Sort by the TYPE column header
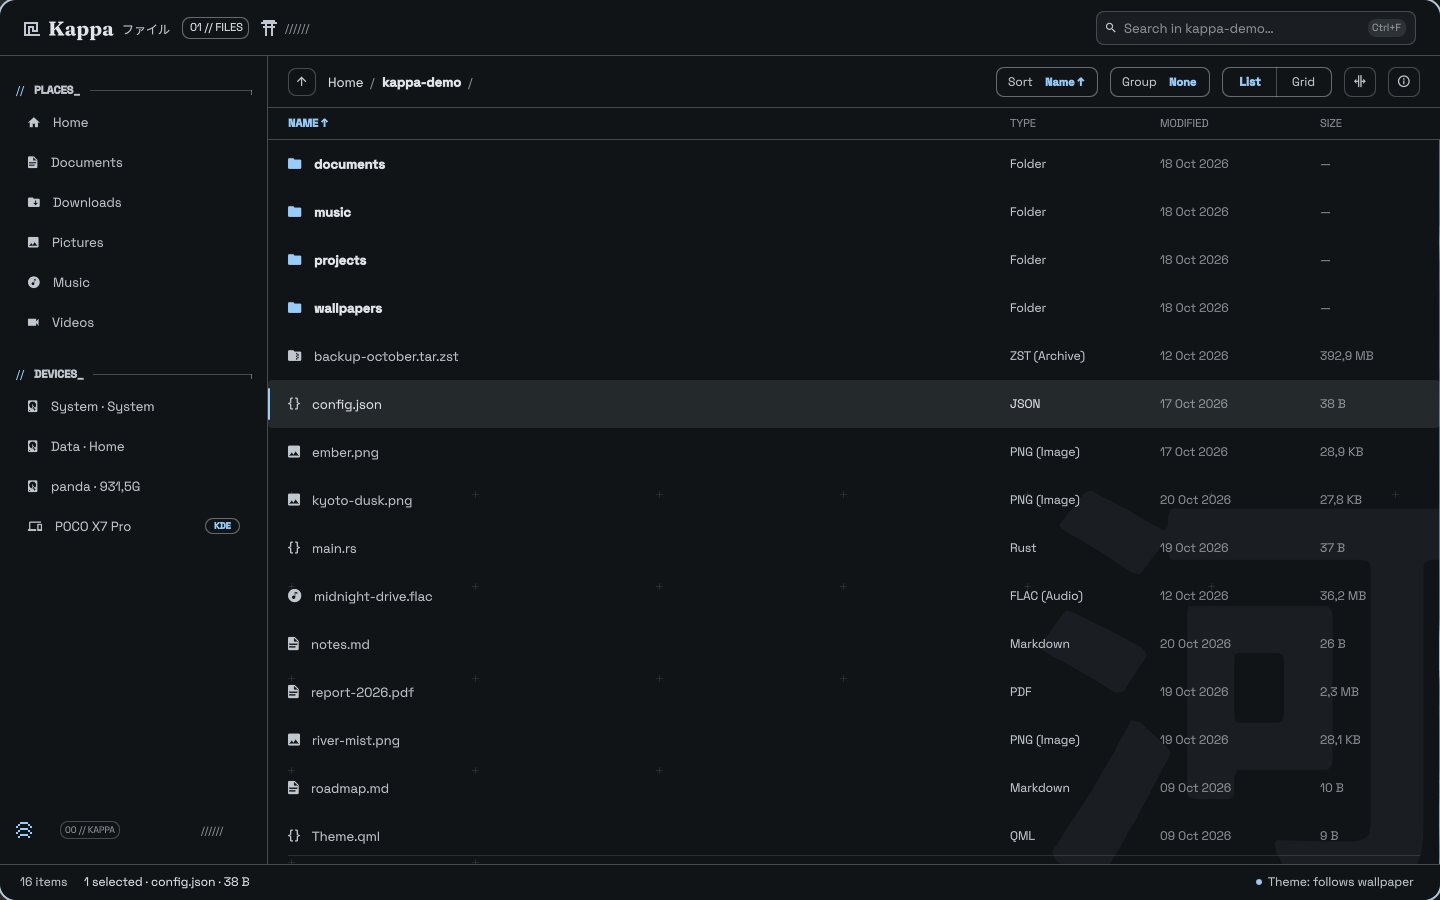This screenshot has width=1440, height=900. (x=1023, y=123)
